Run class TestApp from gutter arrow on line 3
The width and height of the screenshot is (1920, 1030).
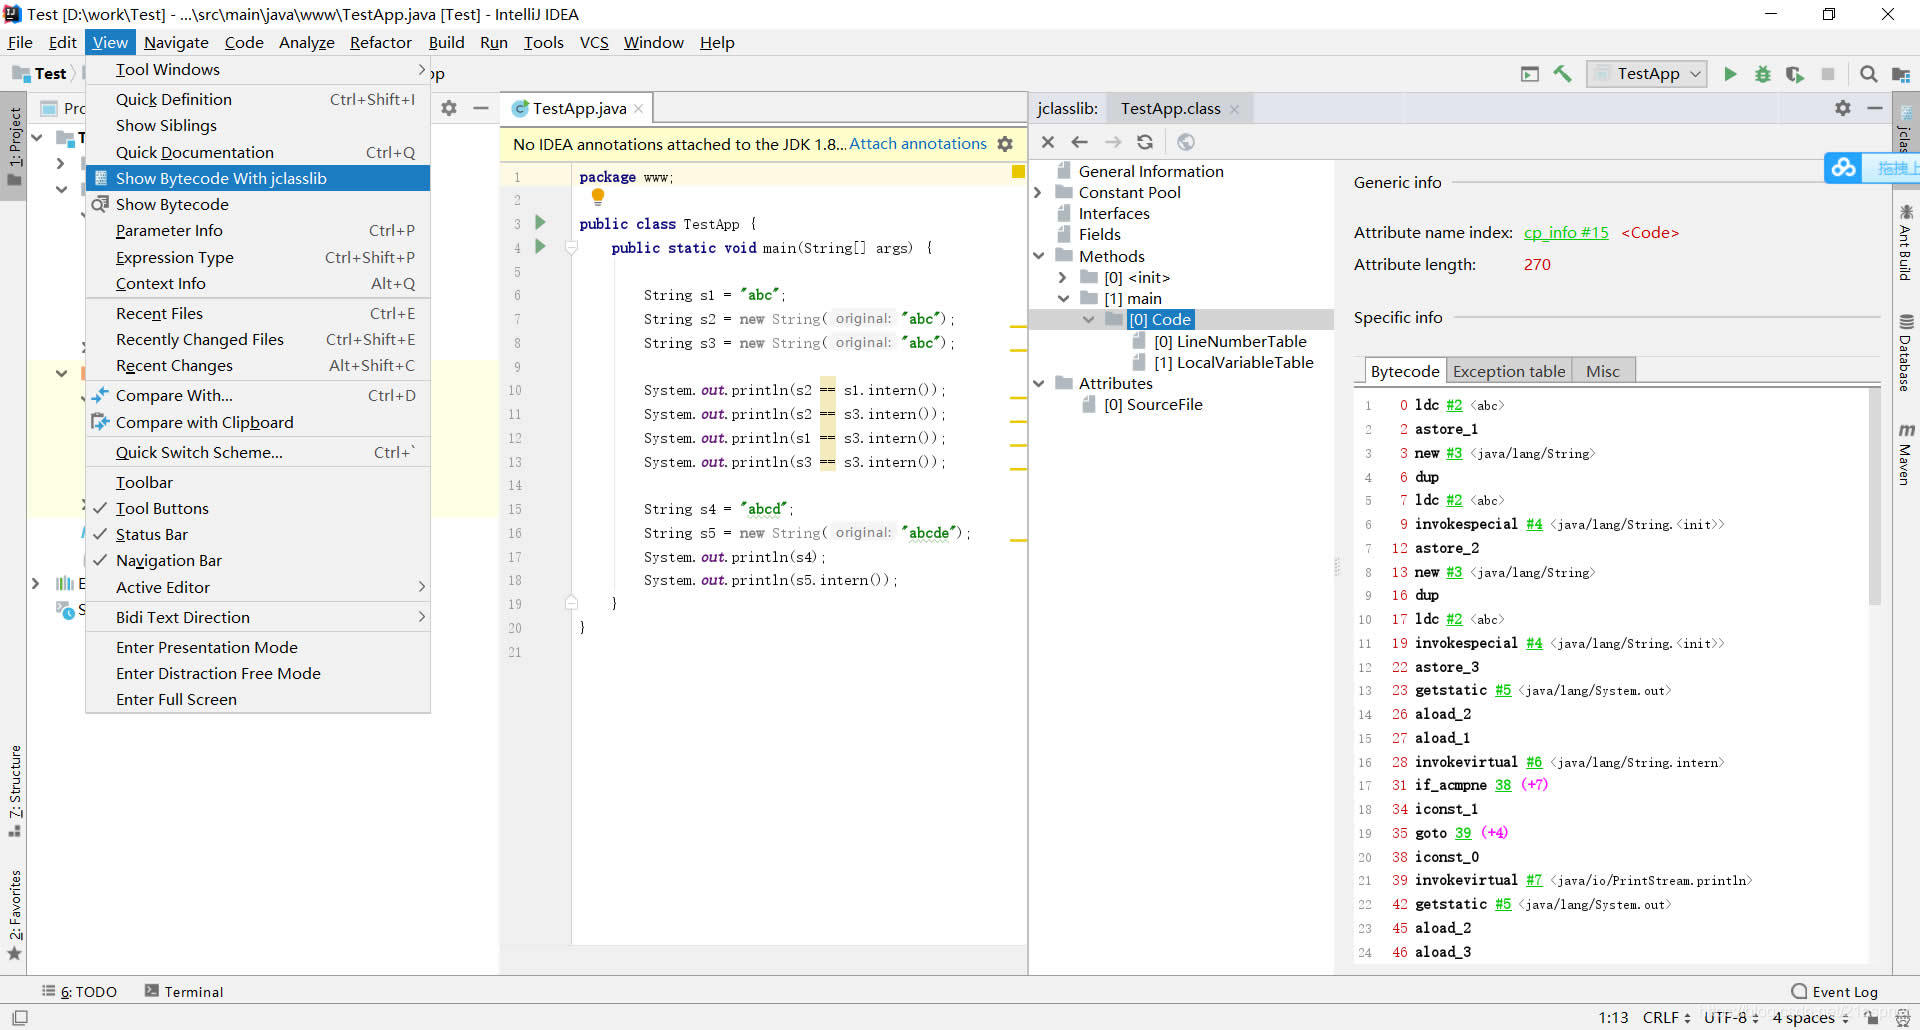point(540,222)
